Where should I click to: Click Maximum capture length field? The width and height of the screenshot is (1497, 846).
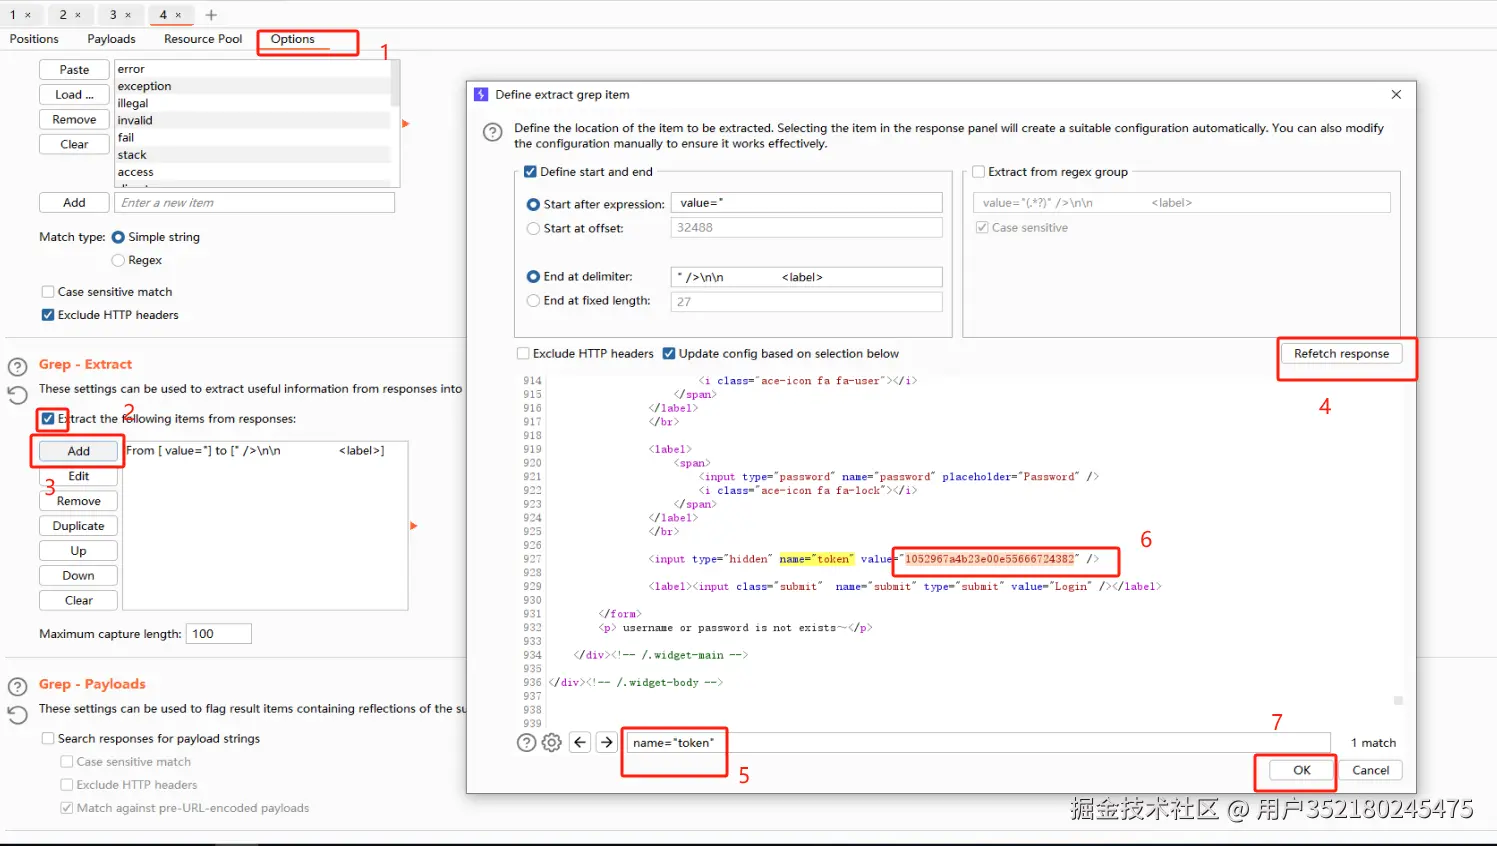[x=219, y=634]
